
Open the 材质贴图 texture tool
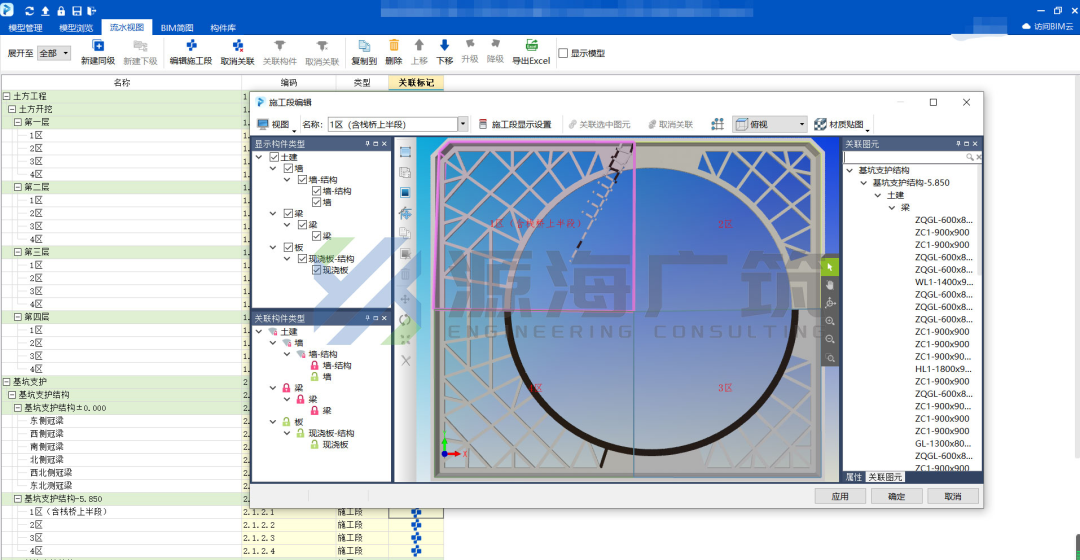840,125
